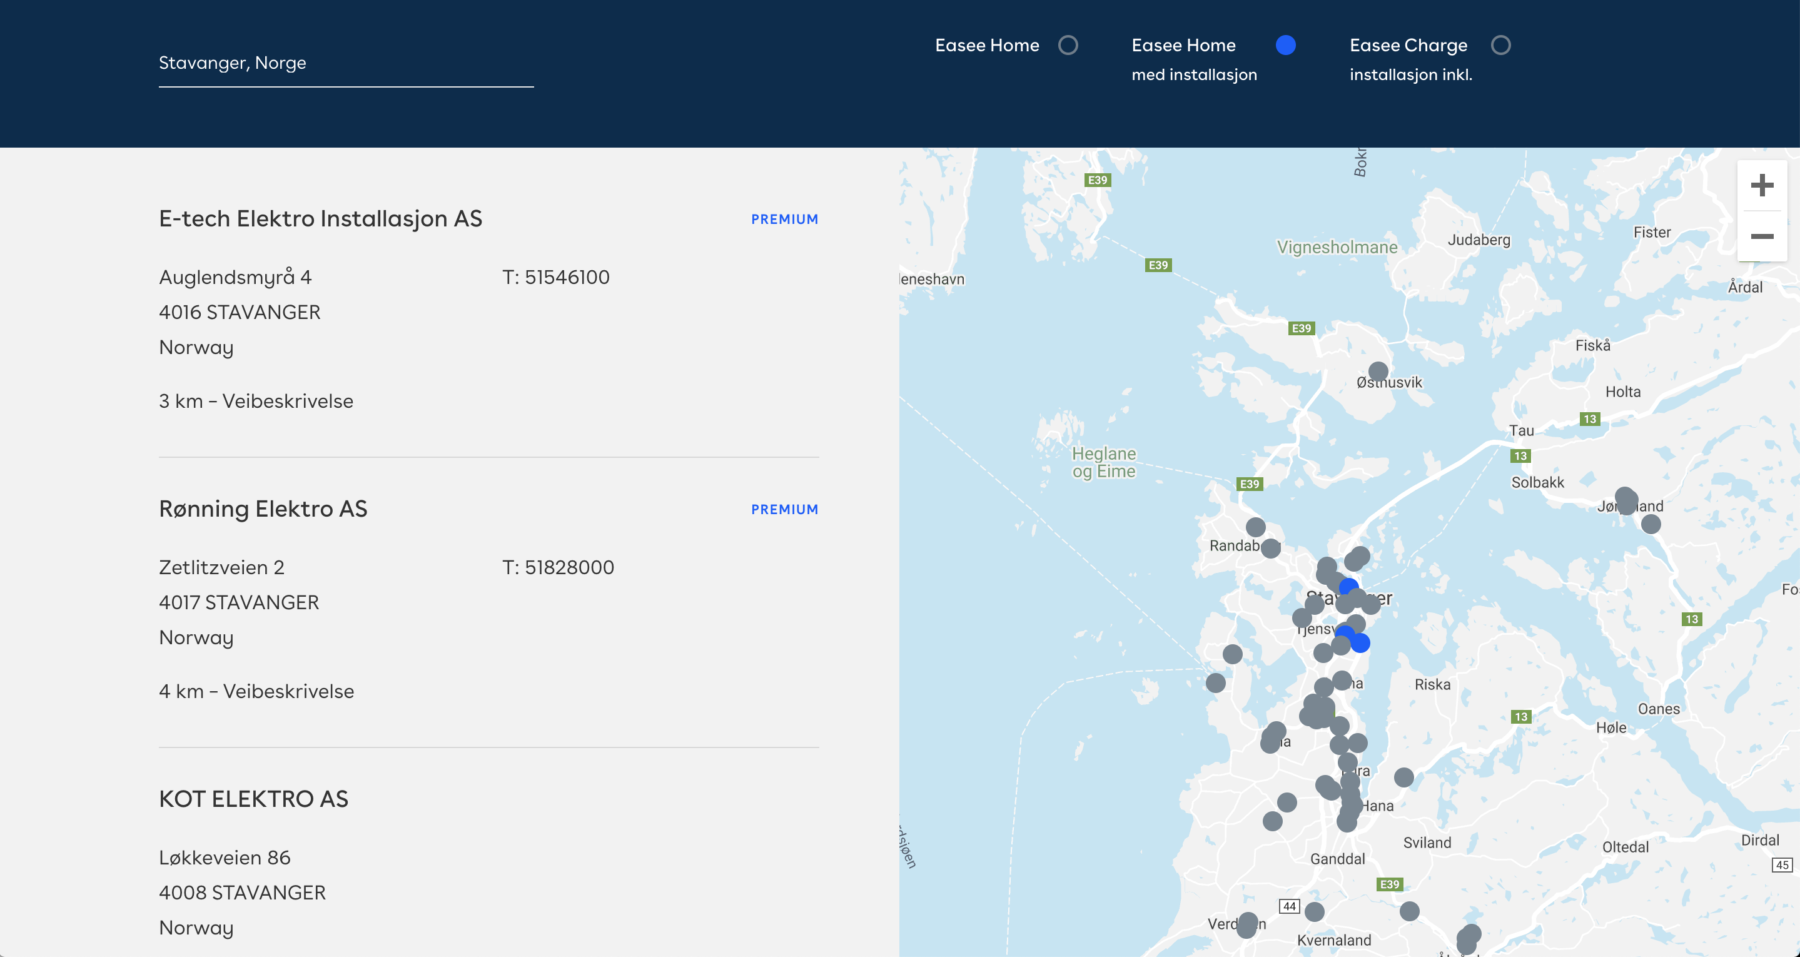Click the lone gray marker northeast of Hana

pos(1404,777)
